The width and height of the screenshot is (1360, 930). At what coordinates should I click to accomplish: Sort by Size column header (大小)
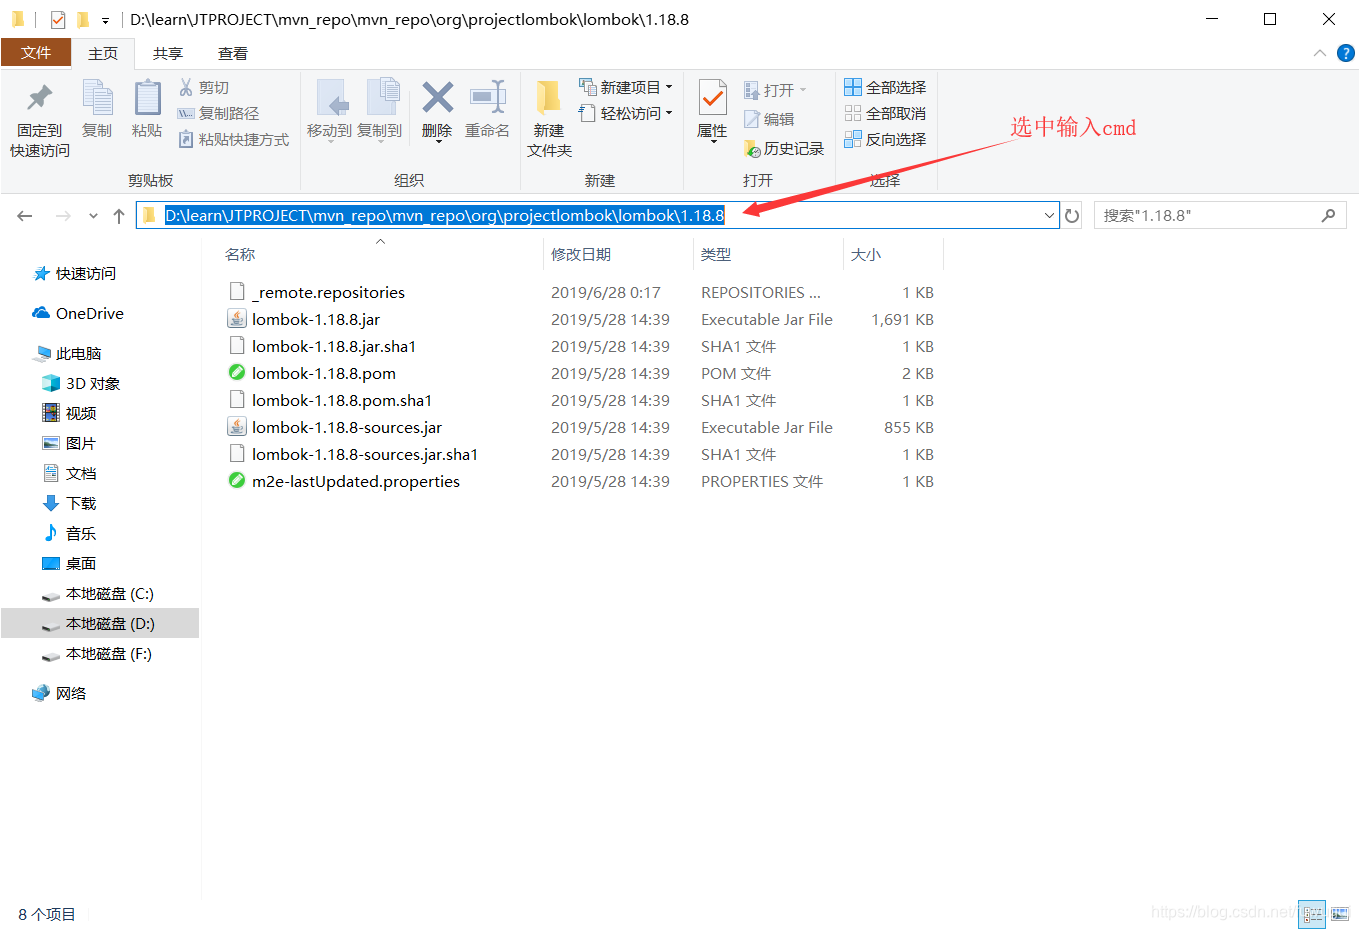click(866, 255)
